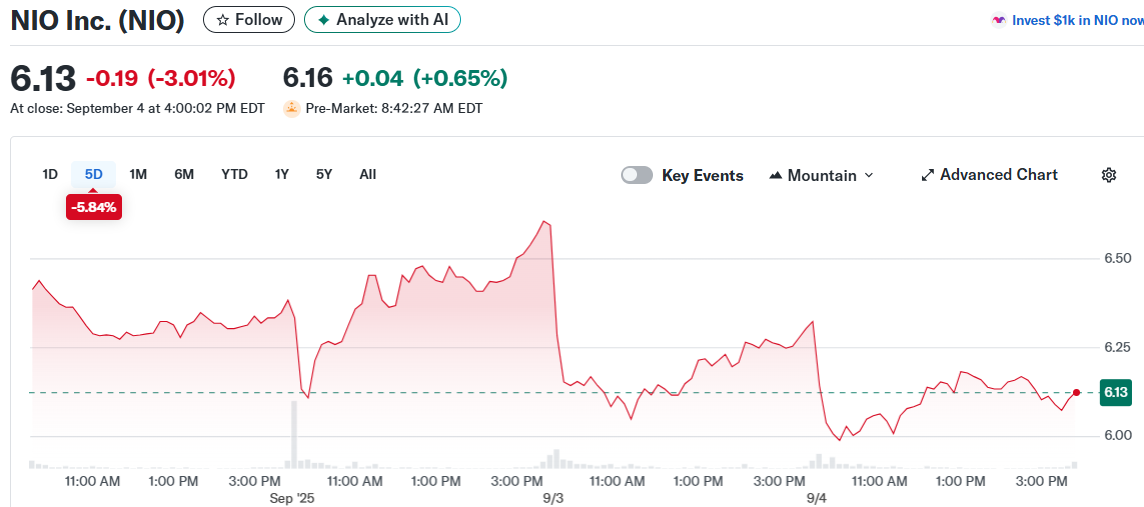This screenshot has width=1144, height=507.
Task: Click the 9/4 date label
Action: pos(816,498)
